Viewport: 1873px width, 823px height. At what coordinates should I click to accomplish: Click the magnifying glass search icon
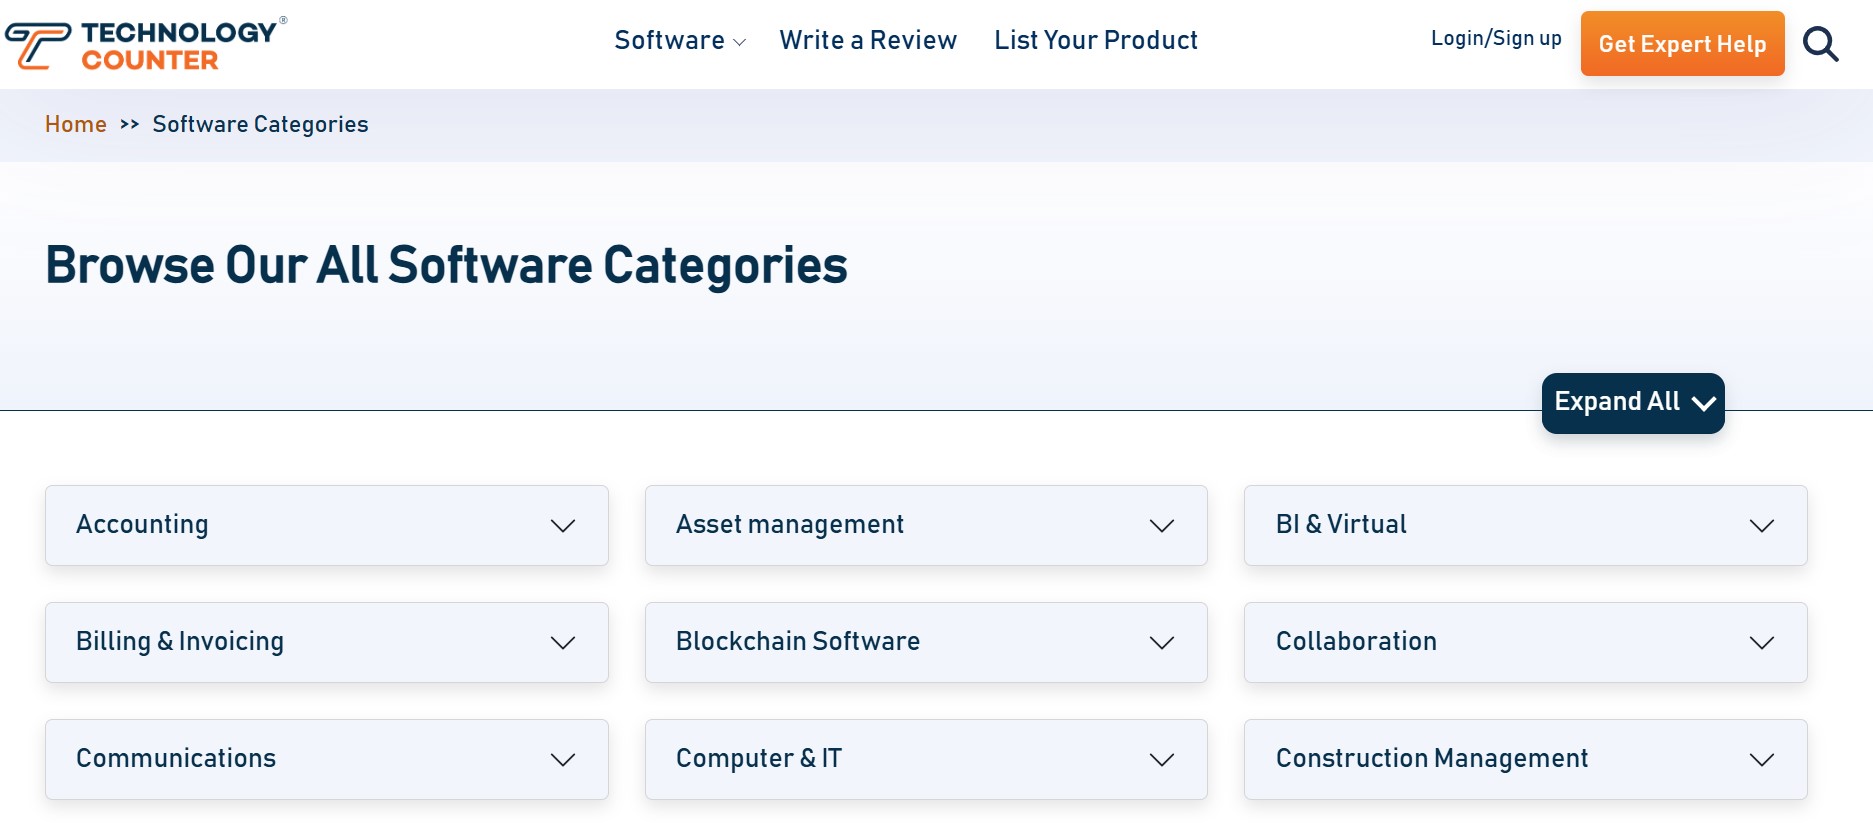pos(1820,44)
